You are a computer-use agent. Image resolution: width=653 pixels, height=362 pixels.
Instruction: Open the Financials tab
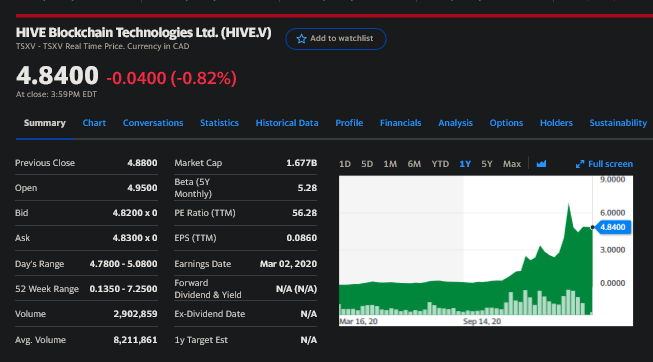tap(401, 123)
